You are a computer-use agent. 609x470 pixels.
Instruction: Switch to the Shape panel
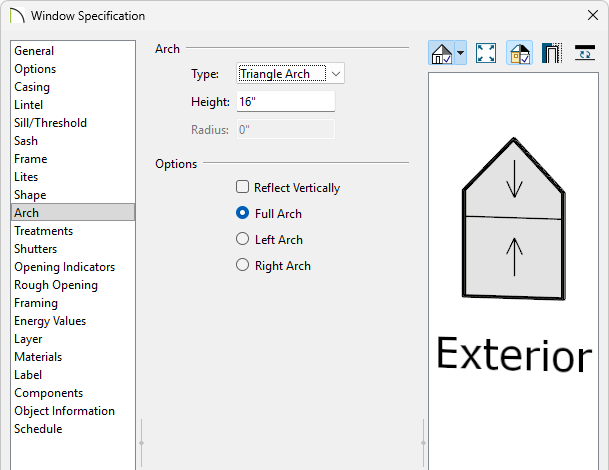73,195
